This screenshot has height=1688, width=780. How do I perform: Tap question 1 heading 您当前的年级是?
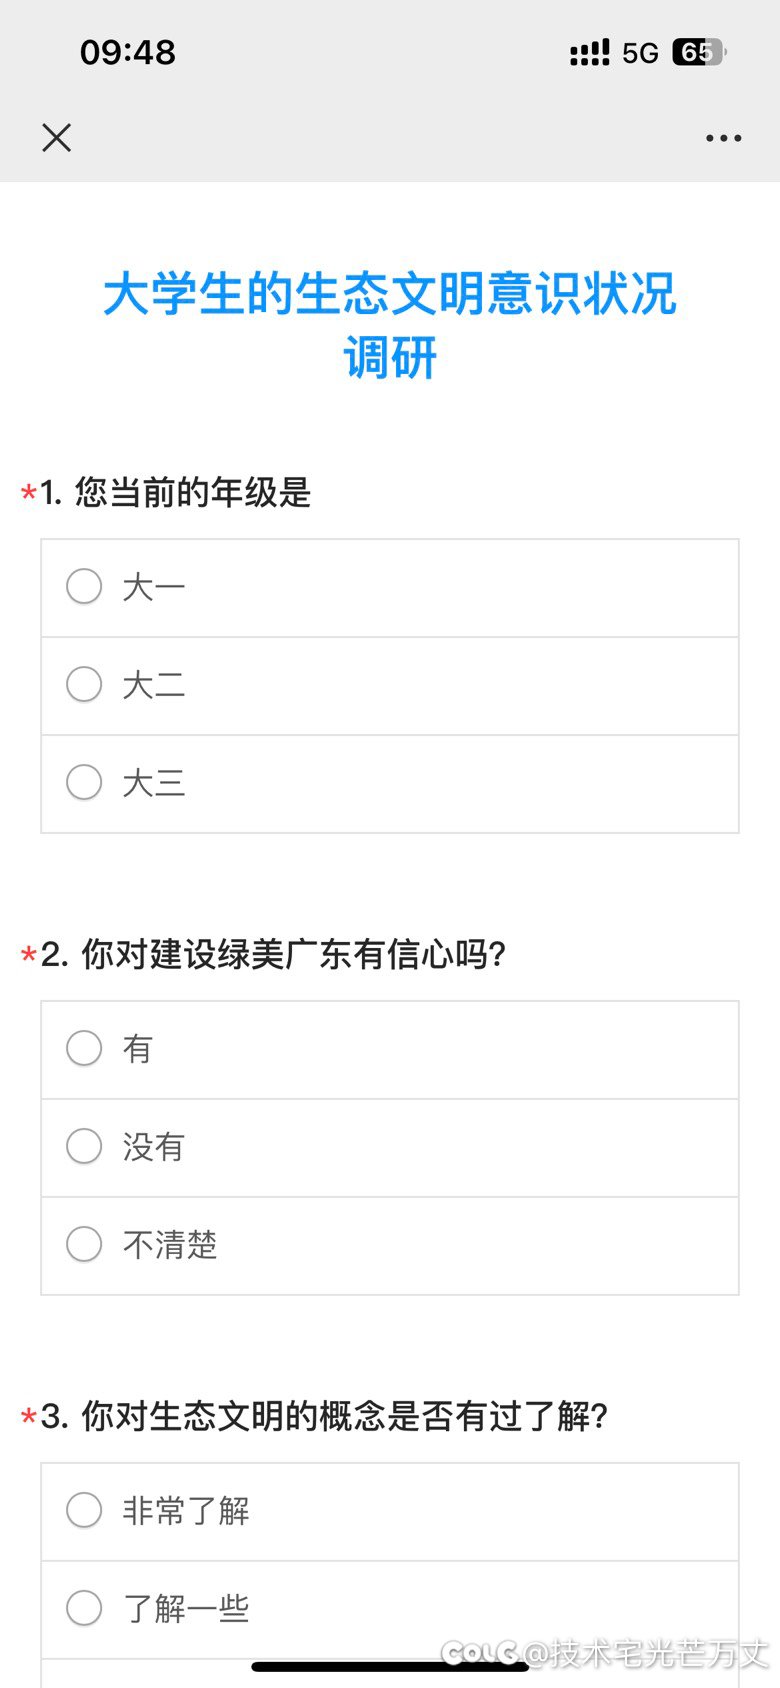pyautogui.click(x=176, y=492)
